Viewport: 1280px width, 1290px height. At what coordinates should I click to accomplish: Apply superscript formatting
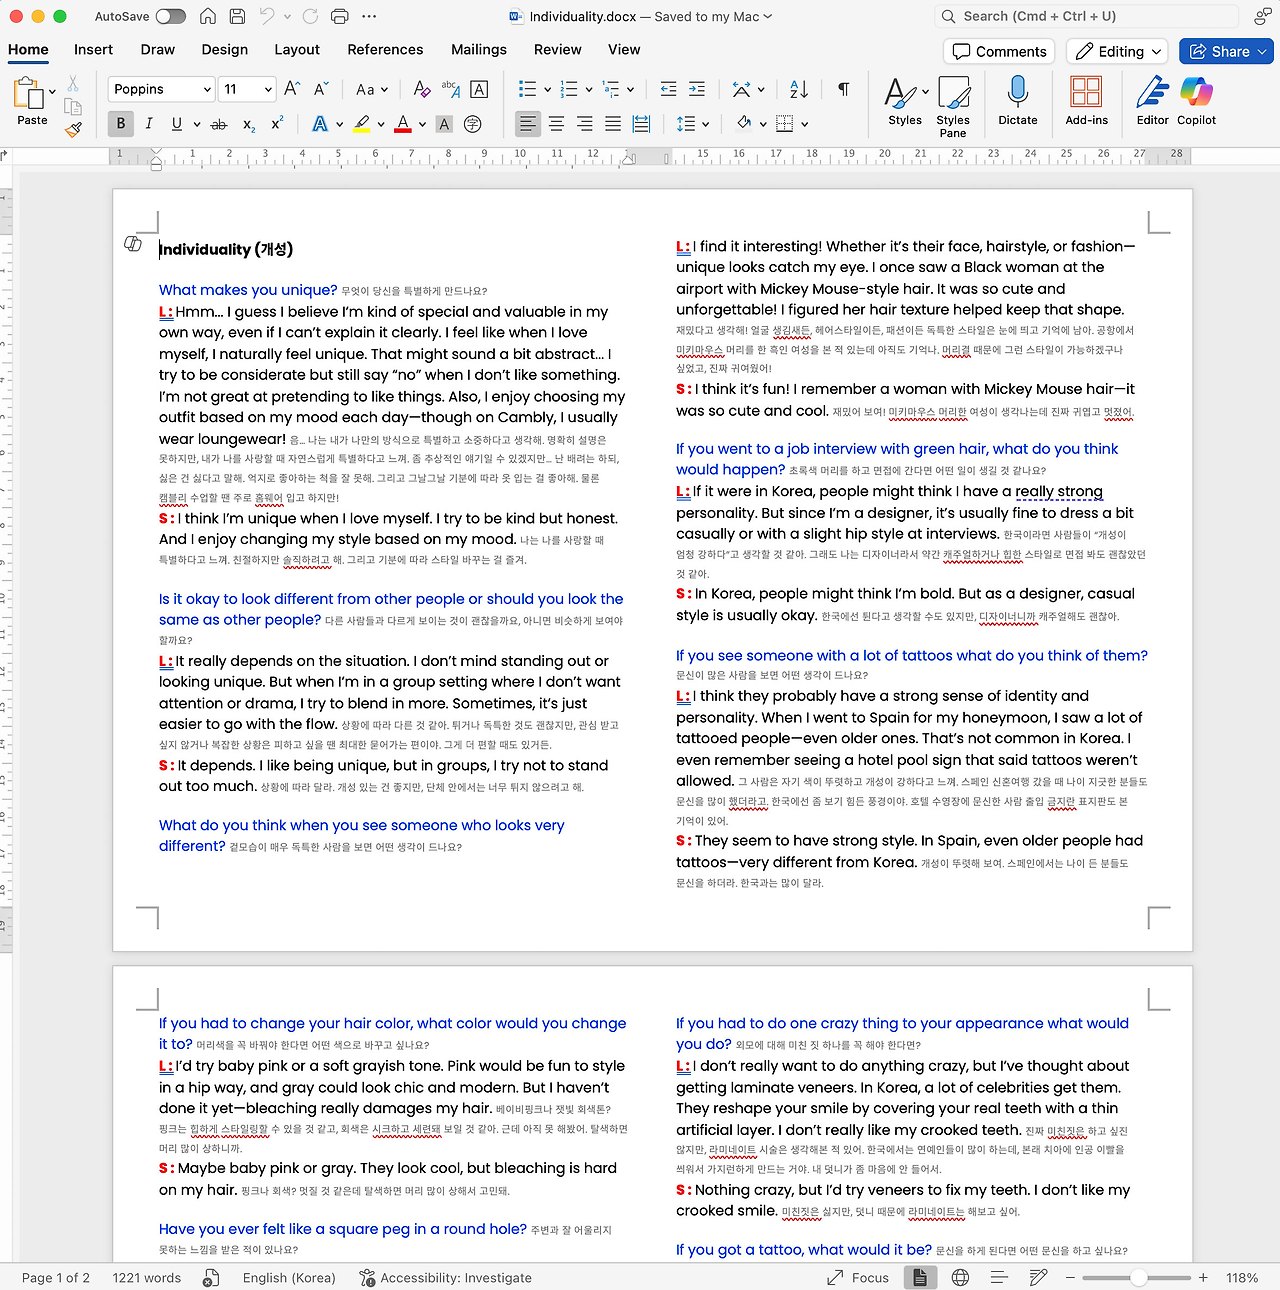[x=277, y=124]
